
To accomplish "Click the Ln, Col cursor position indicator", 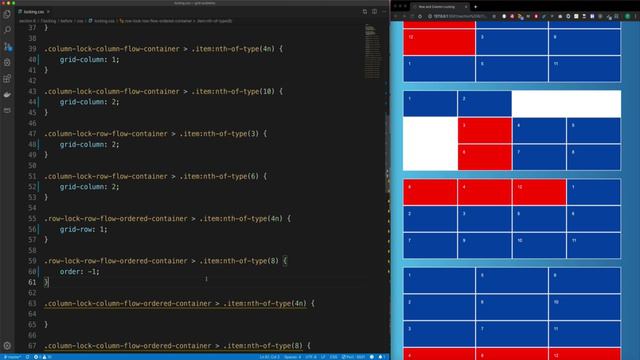I will tap(269, 357).
